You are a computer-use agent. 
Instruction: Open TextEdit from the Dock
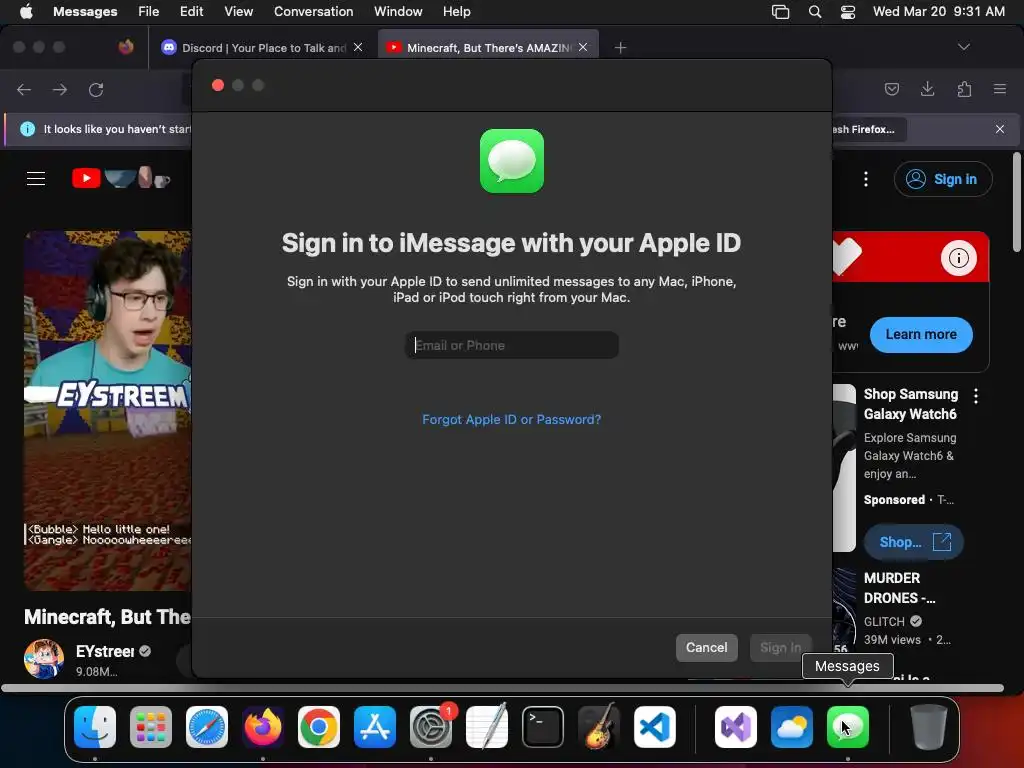(487, 727)
